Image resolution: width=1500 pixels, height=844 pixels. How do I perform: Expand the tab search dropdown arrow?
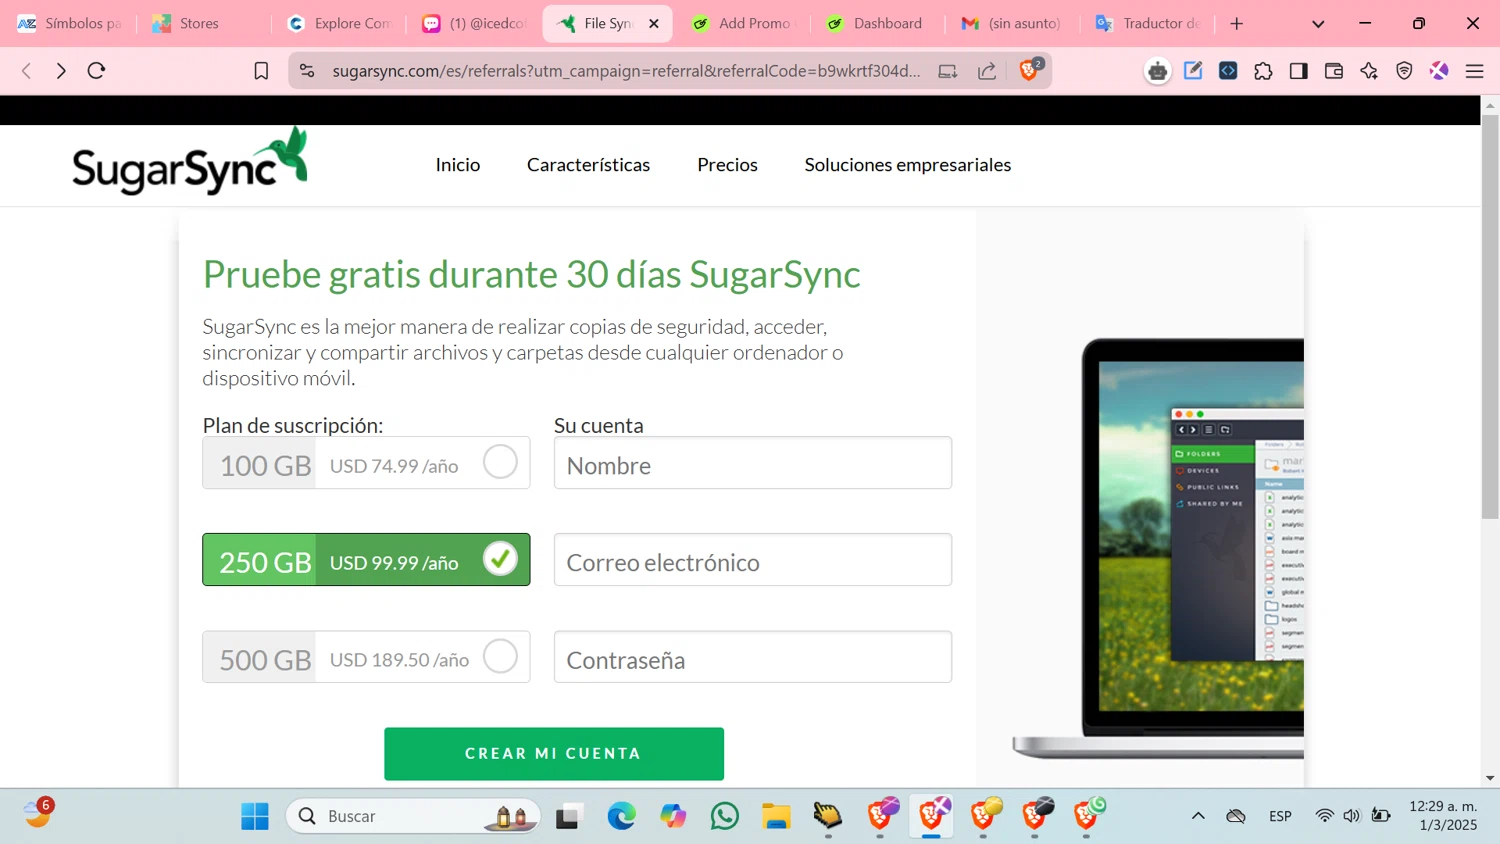pyautogui.click(x=1318, y=23)
